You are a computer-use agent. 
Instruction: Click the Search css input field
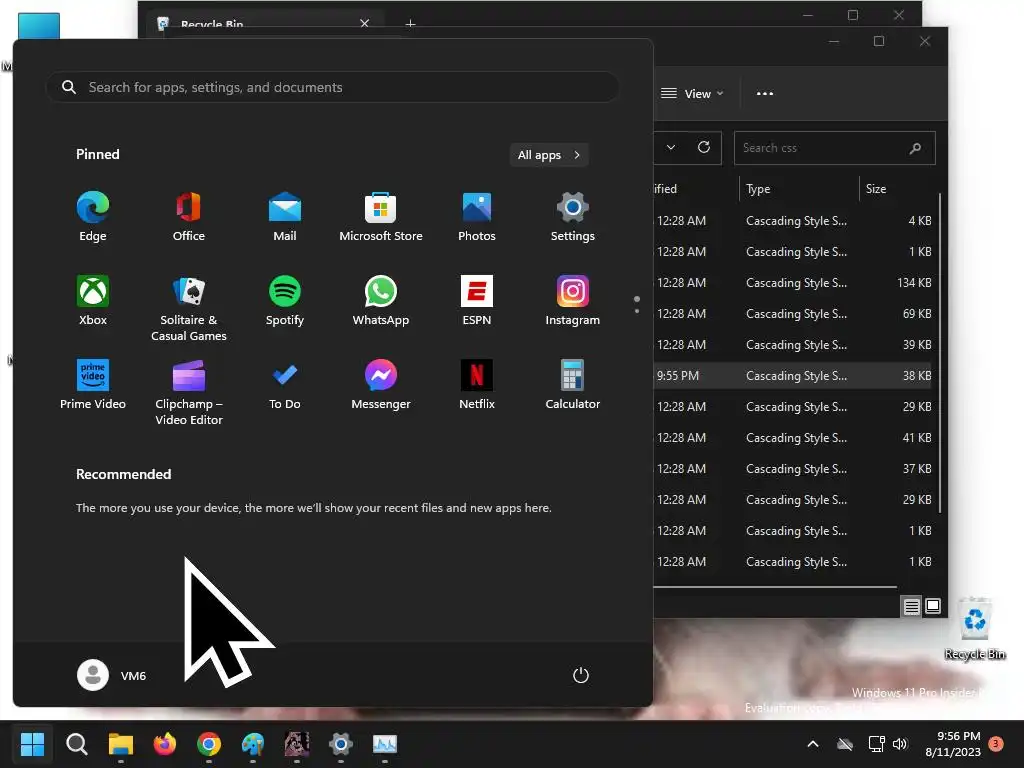(835, 148)
